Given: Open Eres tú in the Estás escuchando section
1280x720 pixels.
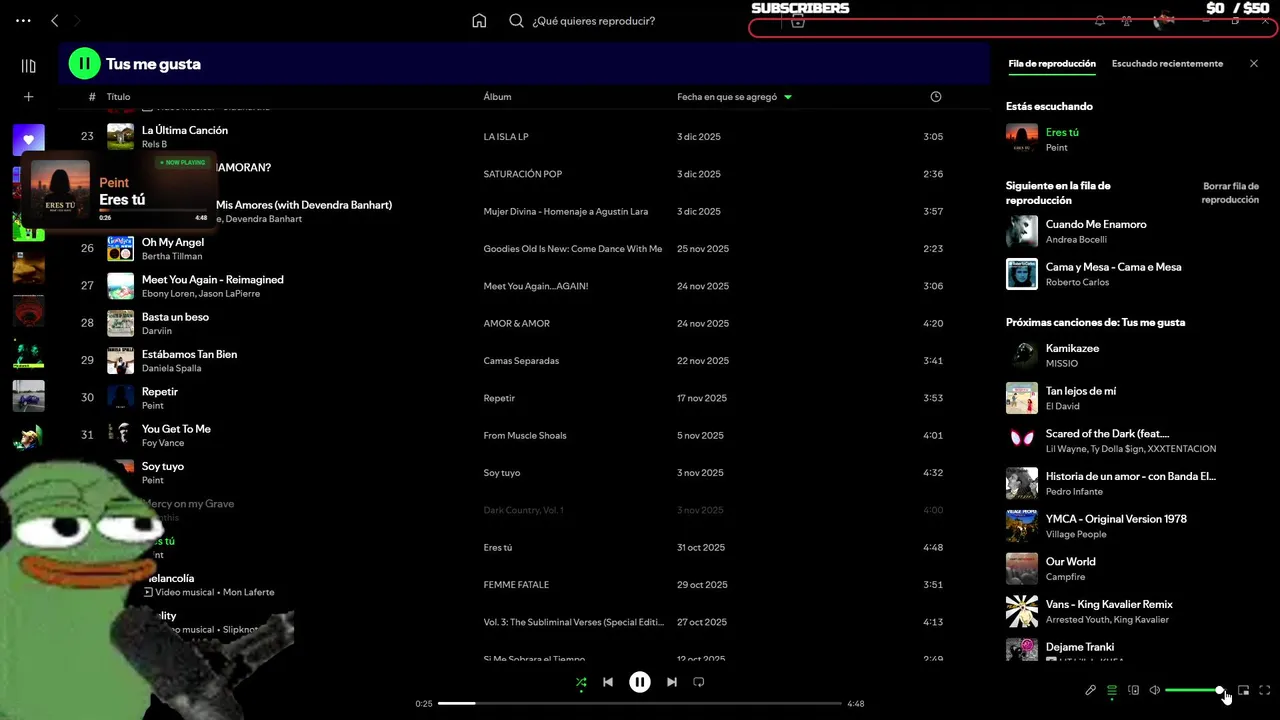Looking at the screenshot, I should 1062,132.
